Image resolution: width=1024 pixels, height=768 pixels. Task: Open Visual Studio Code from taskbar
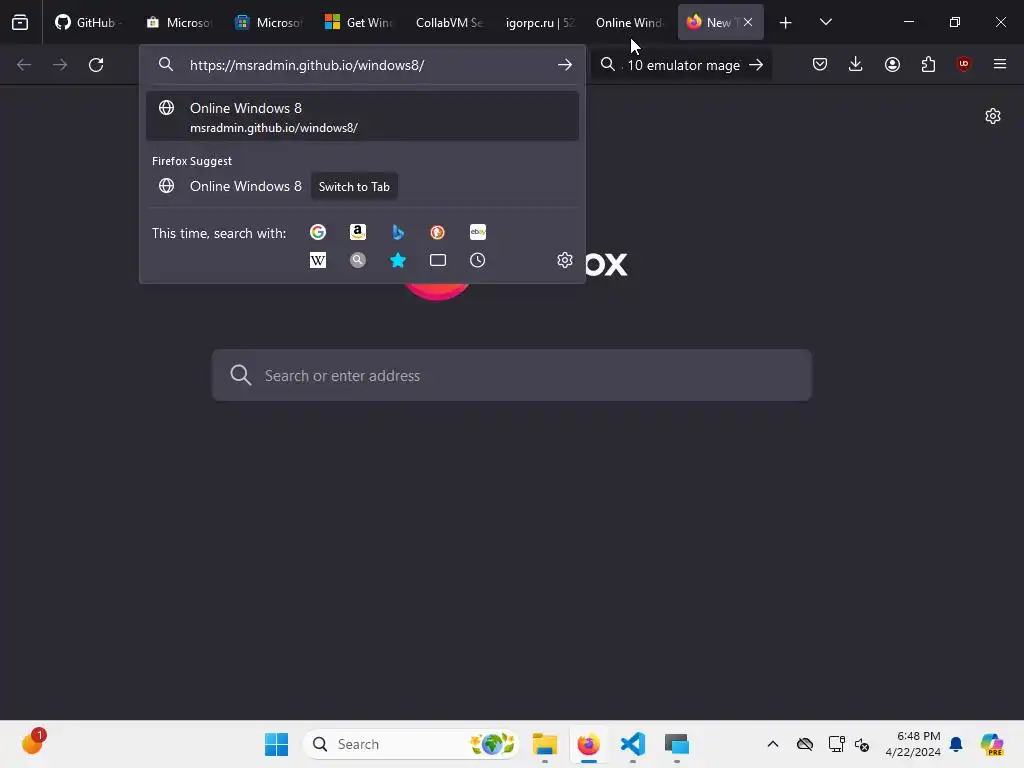[633, 744]
